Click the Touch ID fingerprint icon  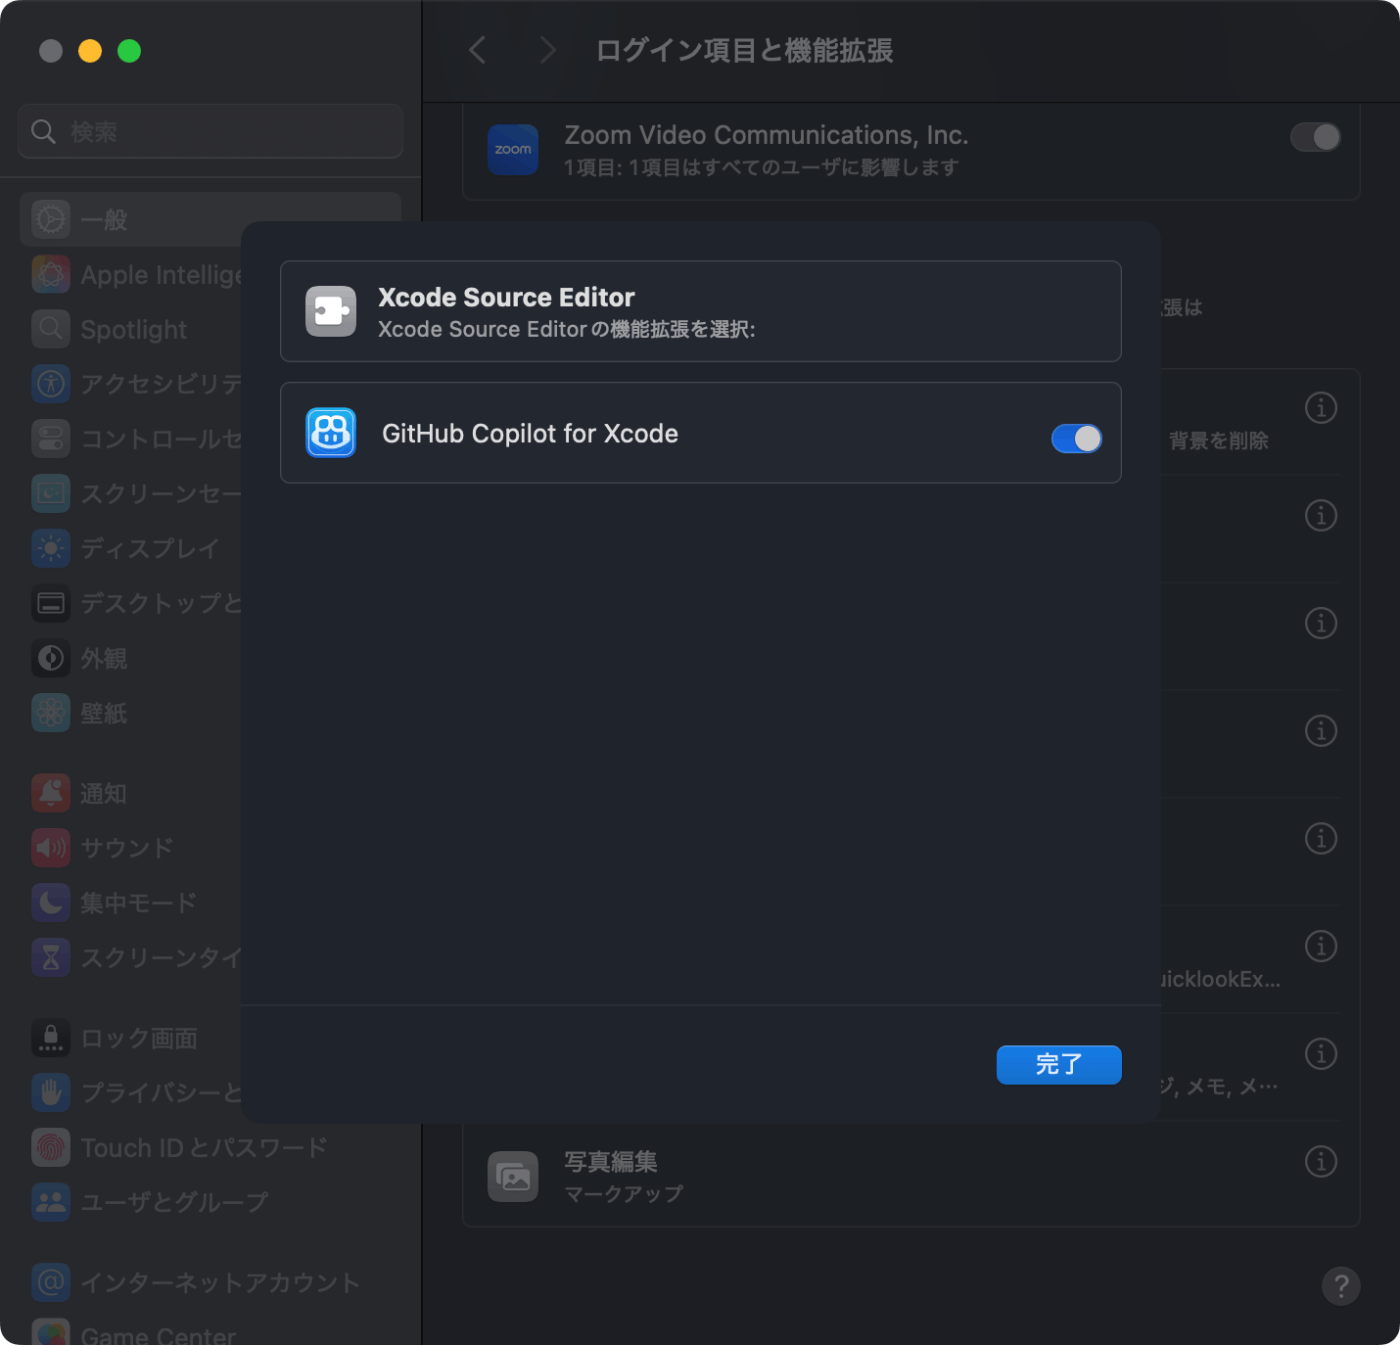click(x=51, y=1147)
